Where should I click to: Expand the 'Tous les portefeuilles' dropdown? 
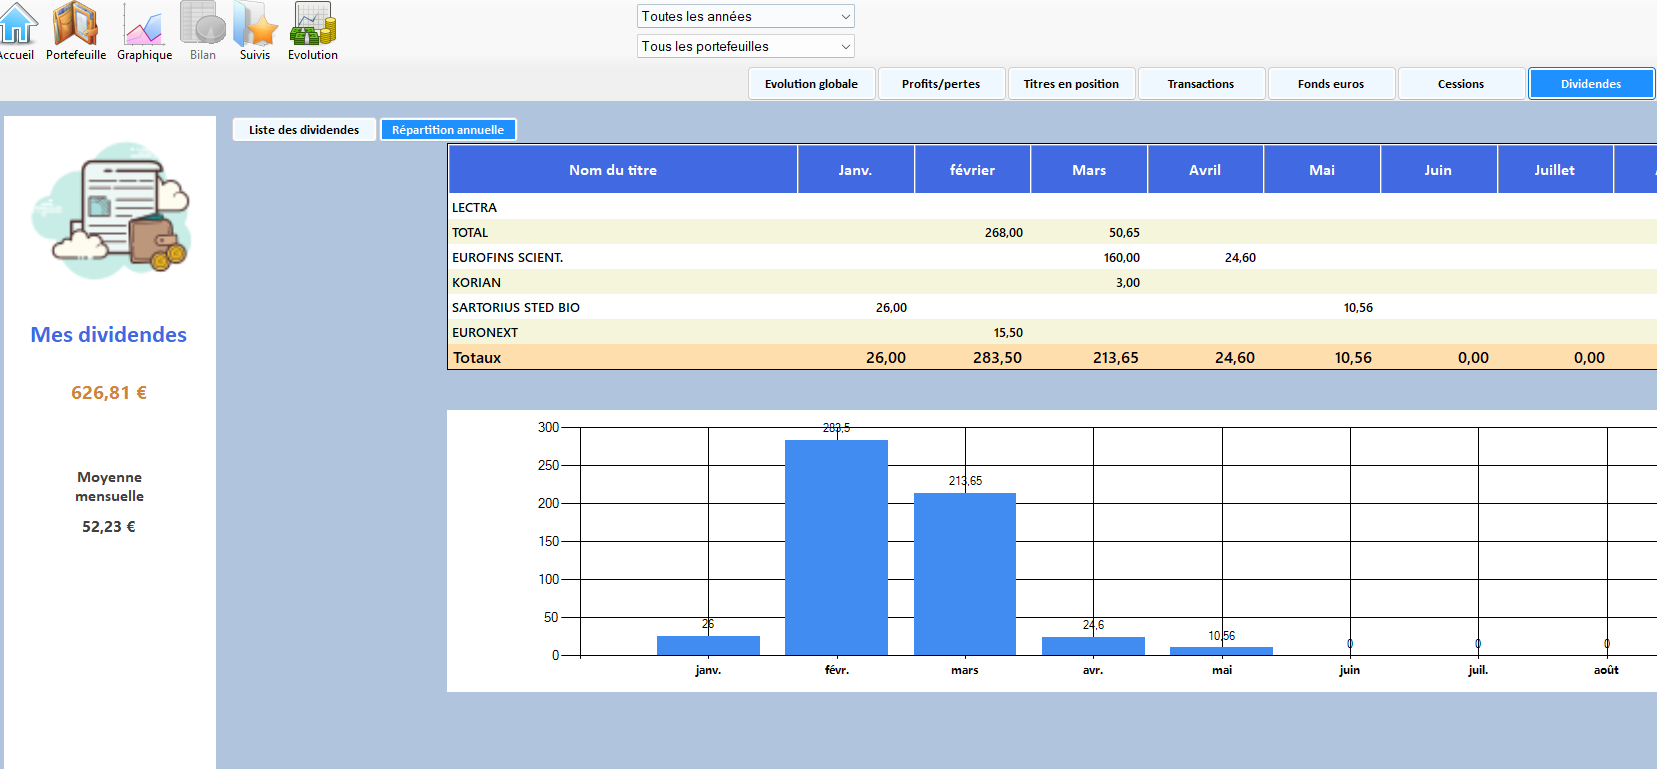(746, 46)
